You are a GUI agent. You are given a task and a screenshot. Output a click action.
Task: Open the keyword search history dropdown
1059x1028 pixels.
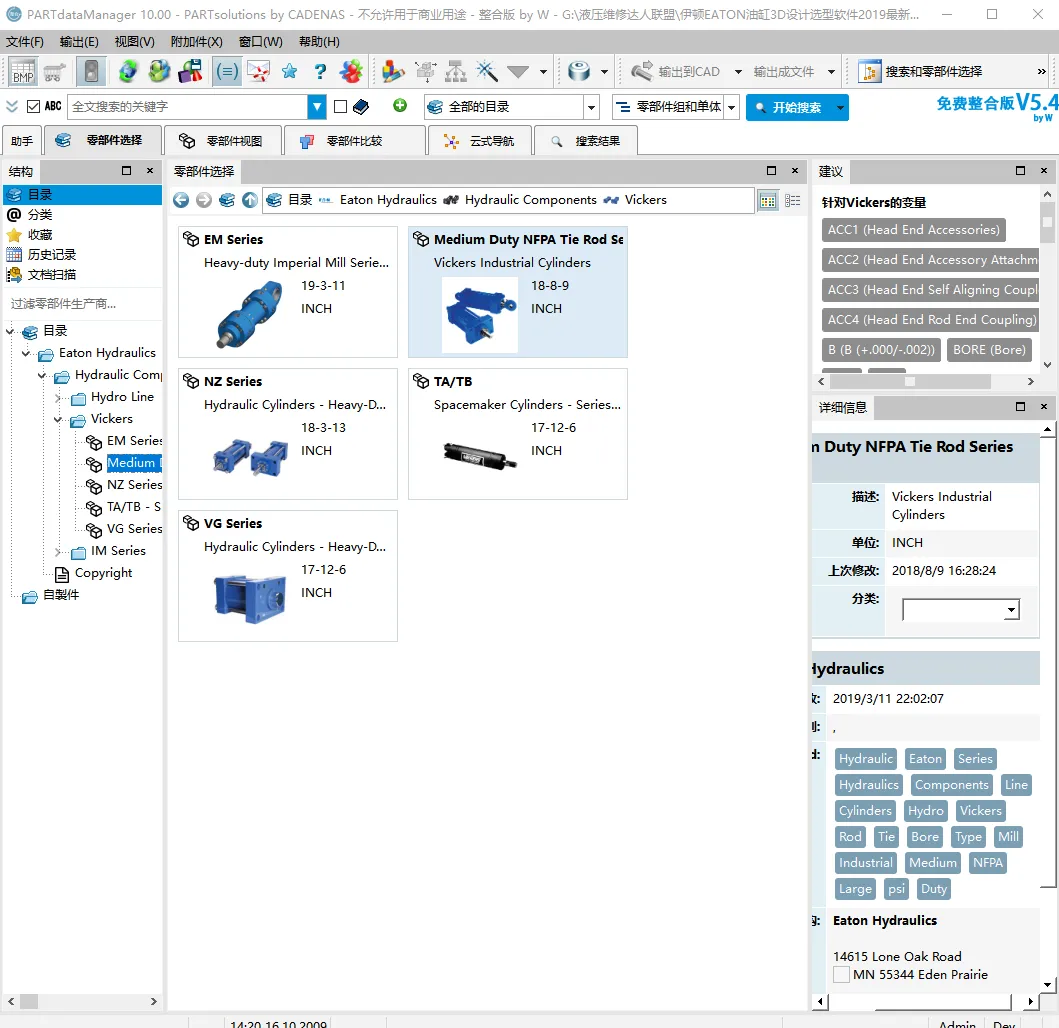coord(317,107)
